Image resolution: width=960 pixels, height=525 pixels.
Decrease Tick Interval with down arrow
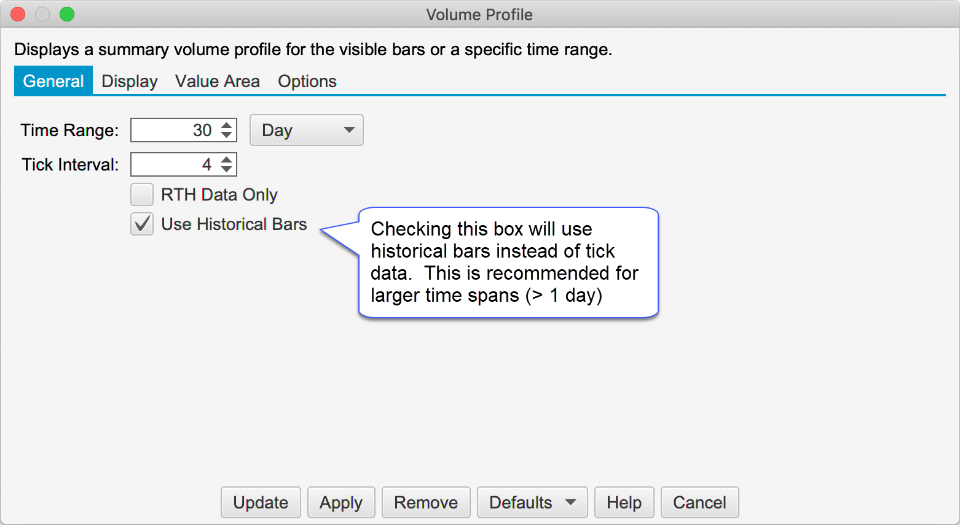point(227,170)
